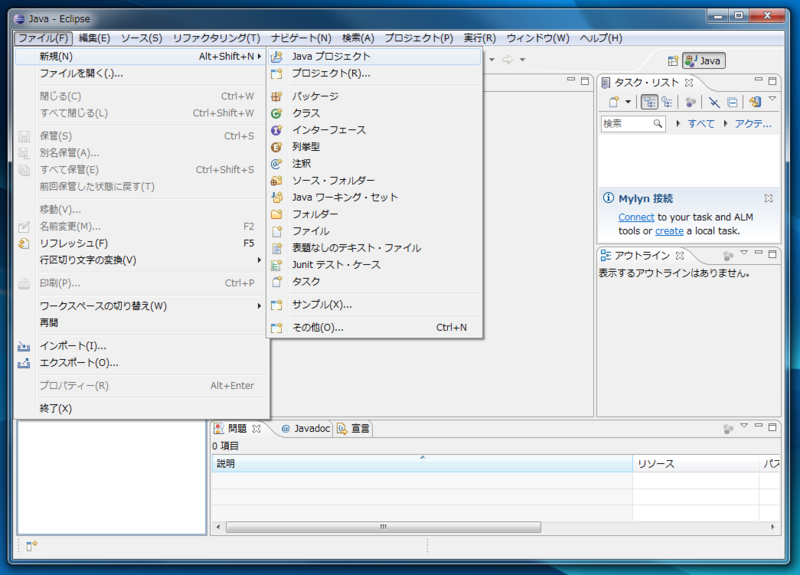Close the Mylyn 接続 notice
Screen dimensions: 800x575
[768, 198]
